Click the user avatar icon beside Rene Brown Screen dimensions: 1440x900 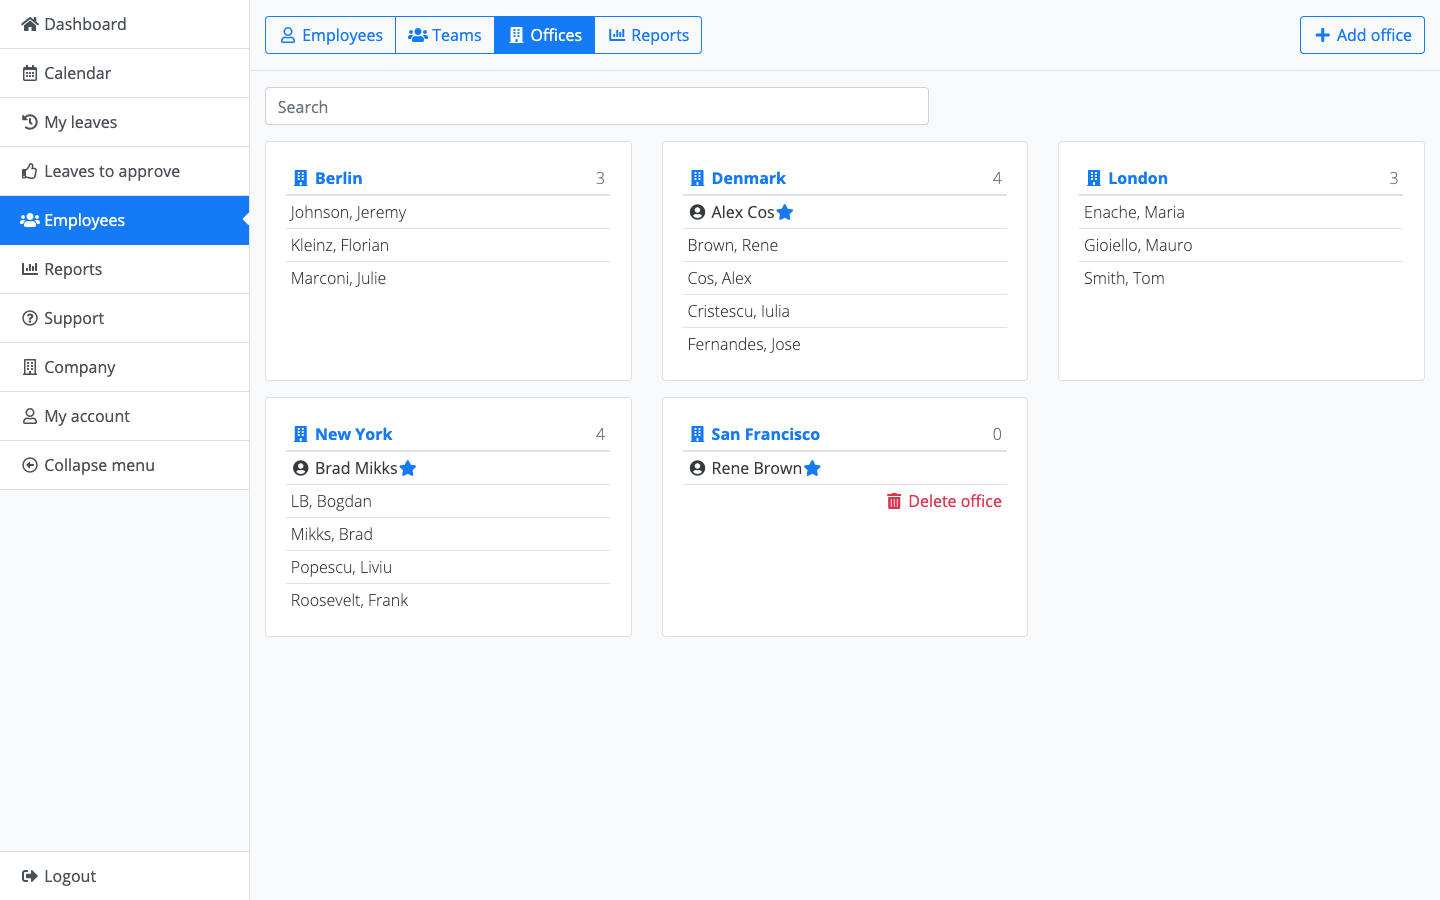(x=697, y=468)
